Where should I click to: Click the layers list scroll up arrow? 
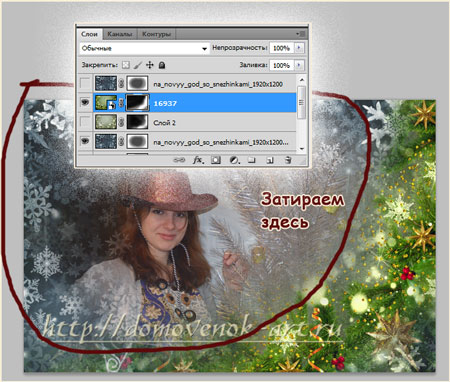coord(302,80)
